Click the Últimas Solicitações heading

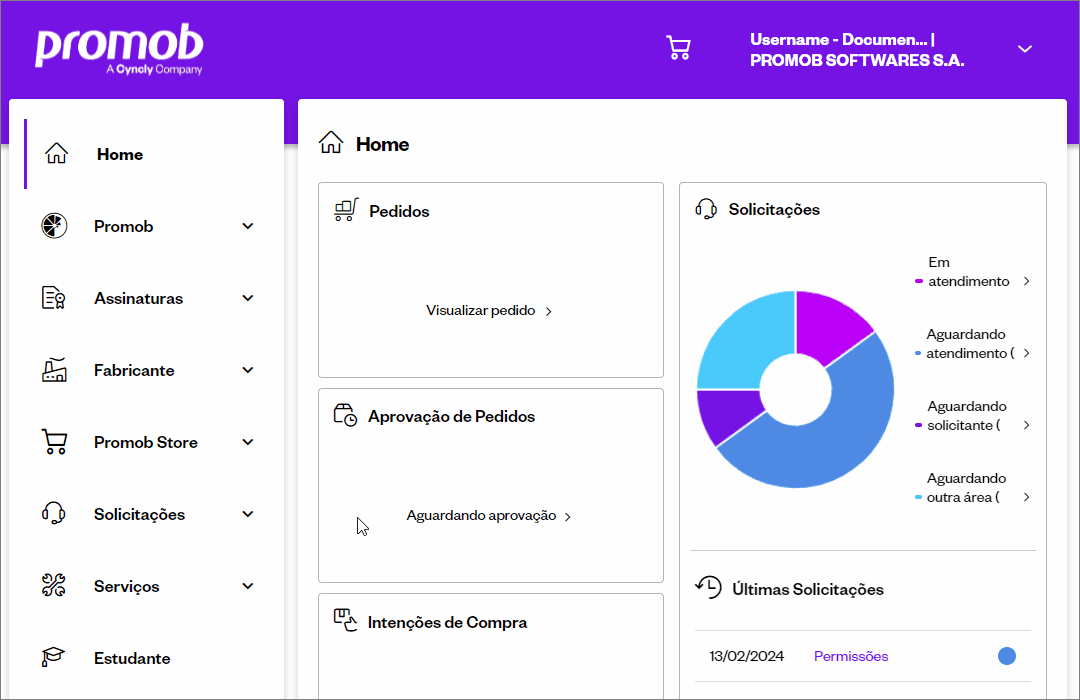(808, 590)
